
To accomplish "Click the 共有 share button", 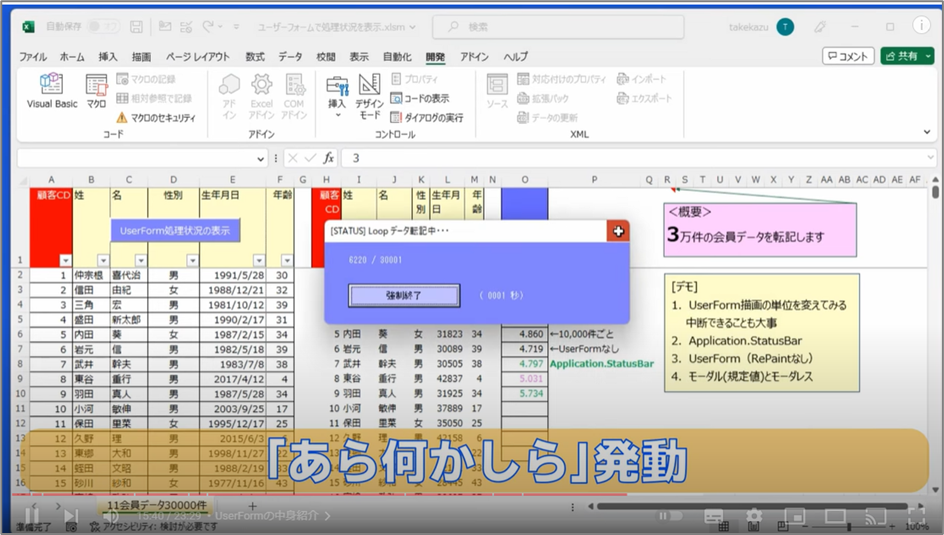I will point(906,57).
